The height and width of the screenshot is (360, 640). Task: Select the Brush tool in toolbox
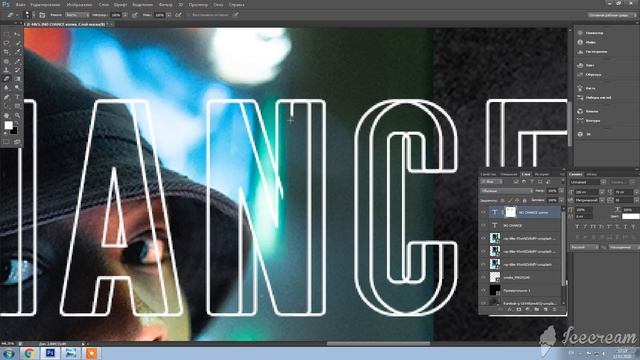click(17, 61)
